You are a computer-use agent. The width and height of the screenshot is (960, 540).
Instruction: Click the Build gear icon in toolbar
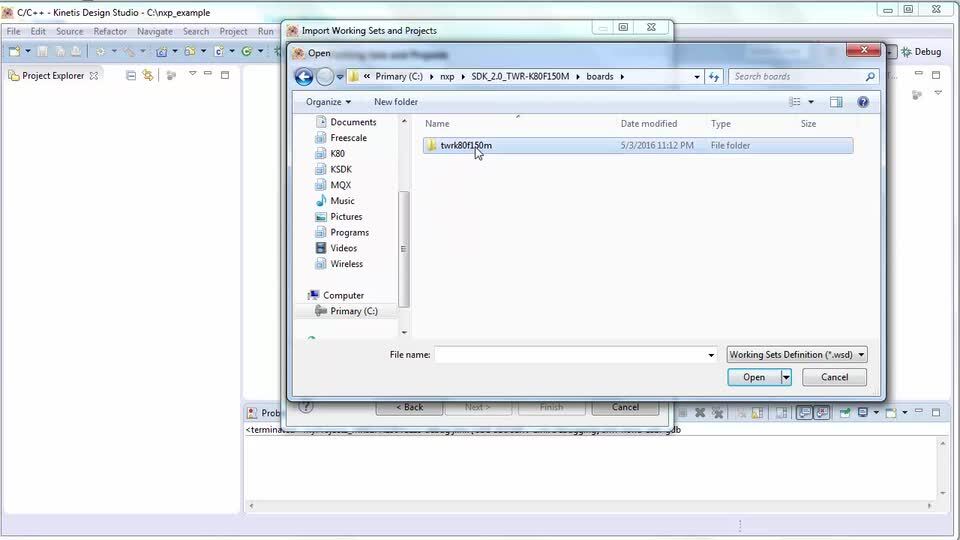(x=100, y=51)
